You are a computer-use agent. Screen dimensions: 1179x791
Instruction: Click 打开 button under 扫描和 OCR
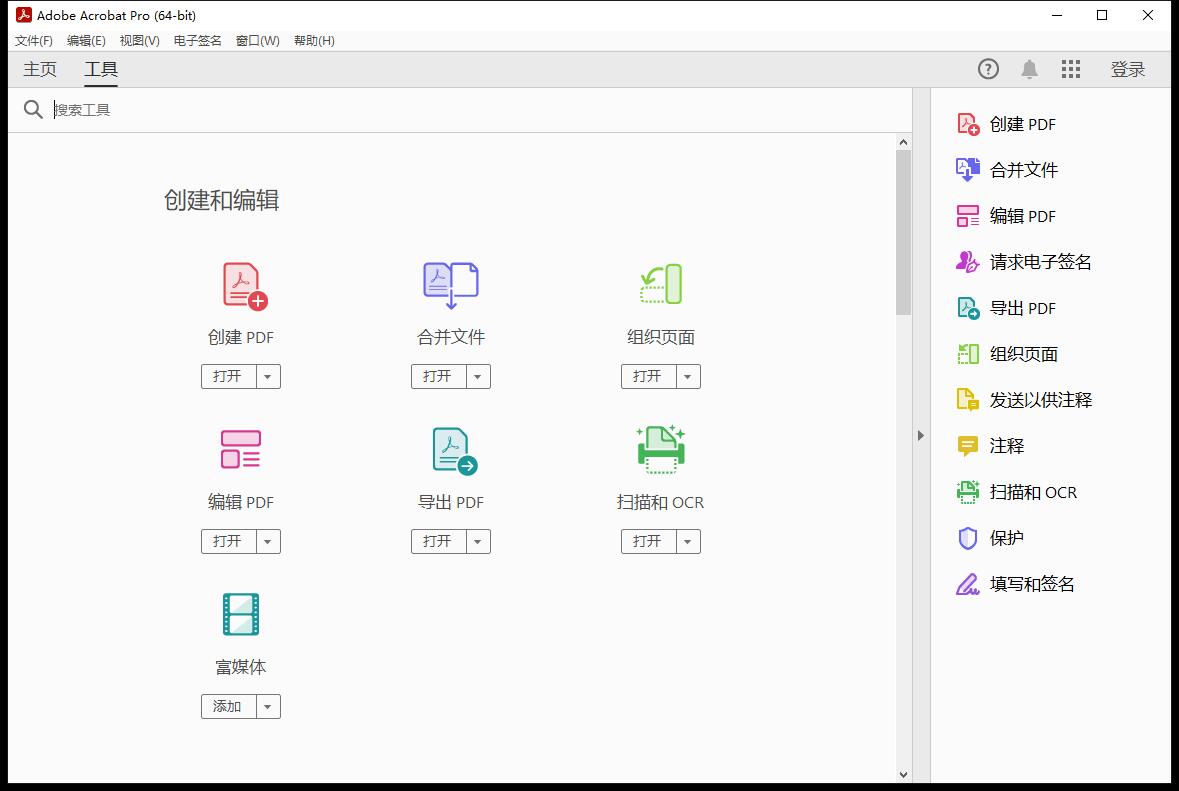tap(647, 541)
